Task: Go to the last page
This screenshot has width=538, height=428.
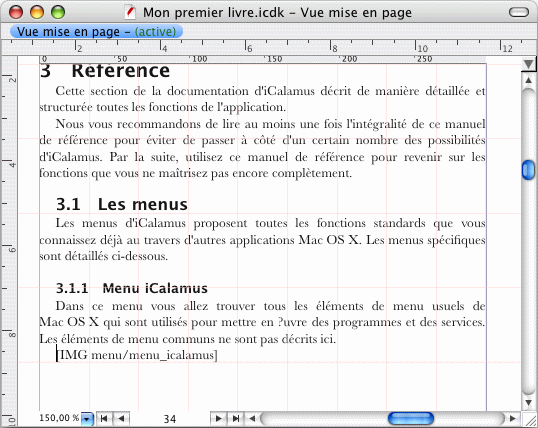Action: 236,418
